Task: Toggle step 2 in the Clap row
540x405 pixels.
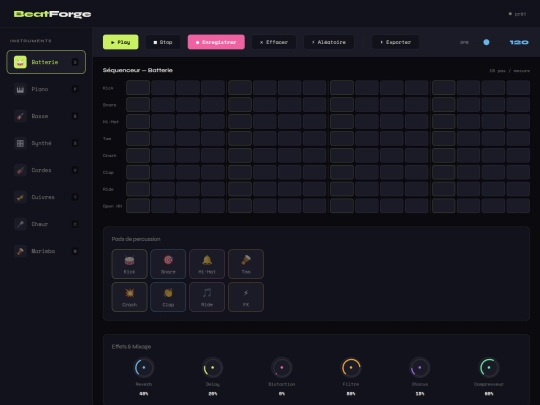Action: pos(163,172)
